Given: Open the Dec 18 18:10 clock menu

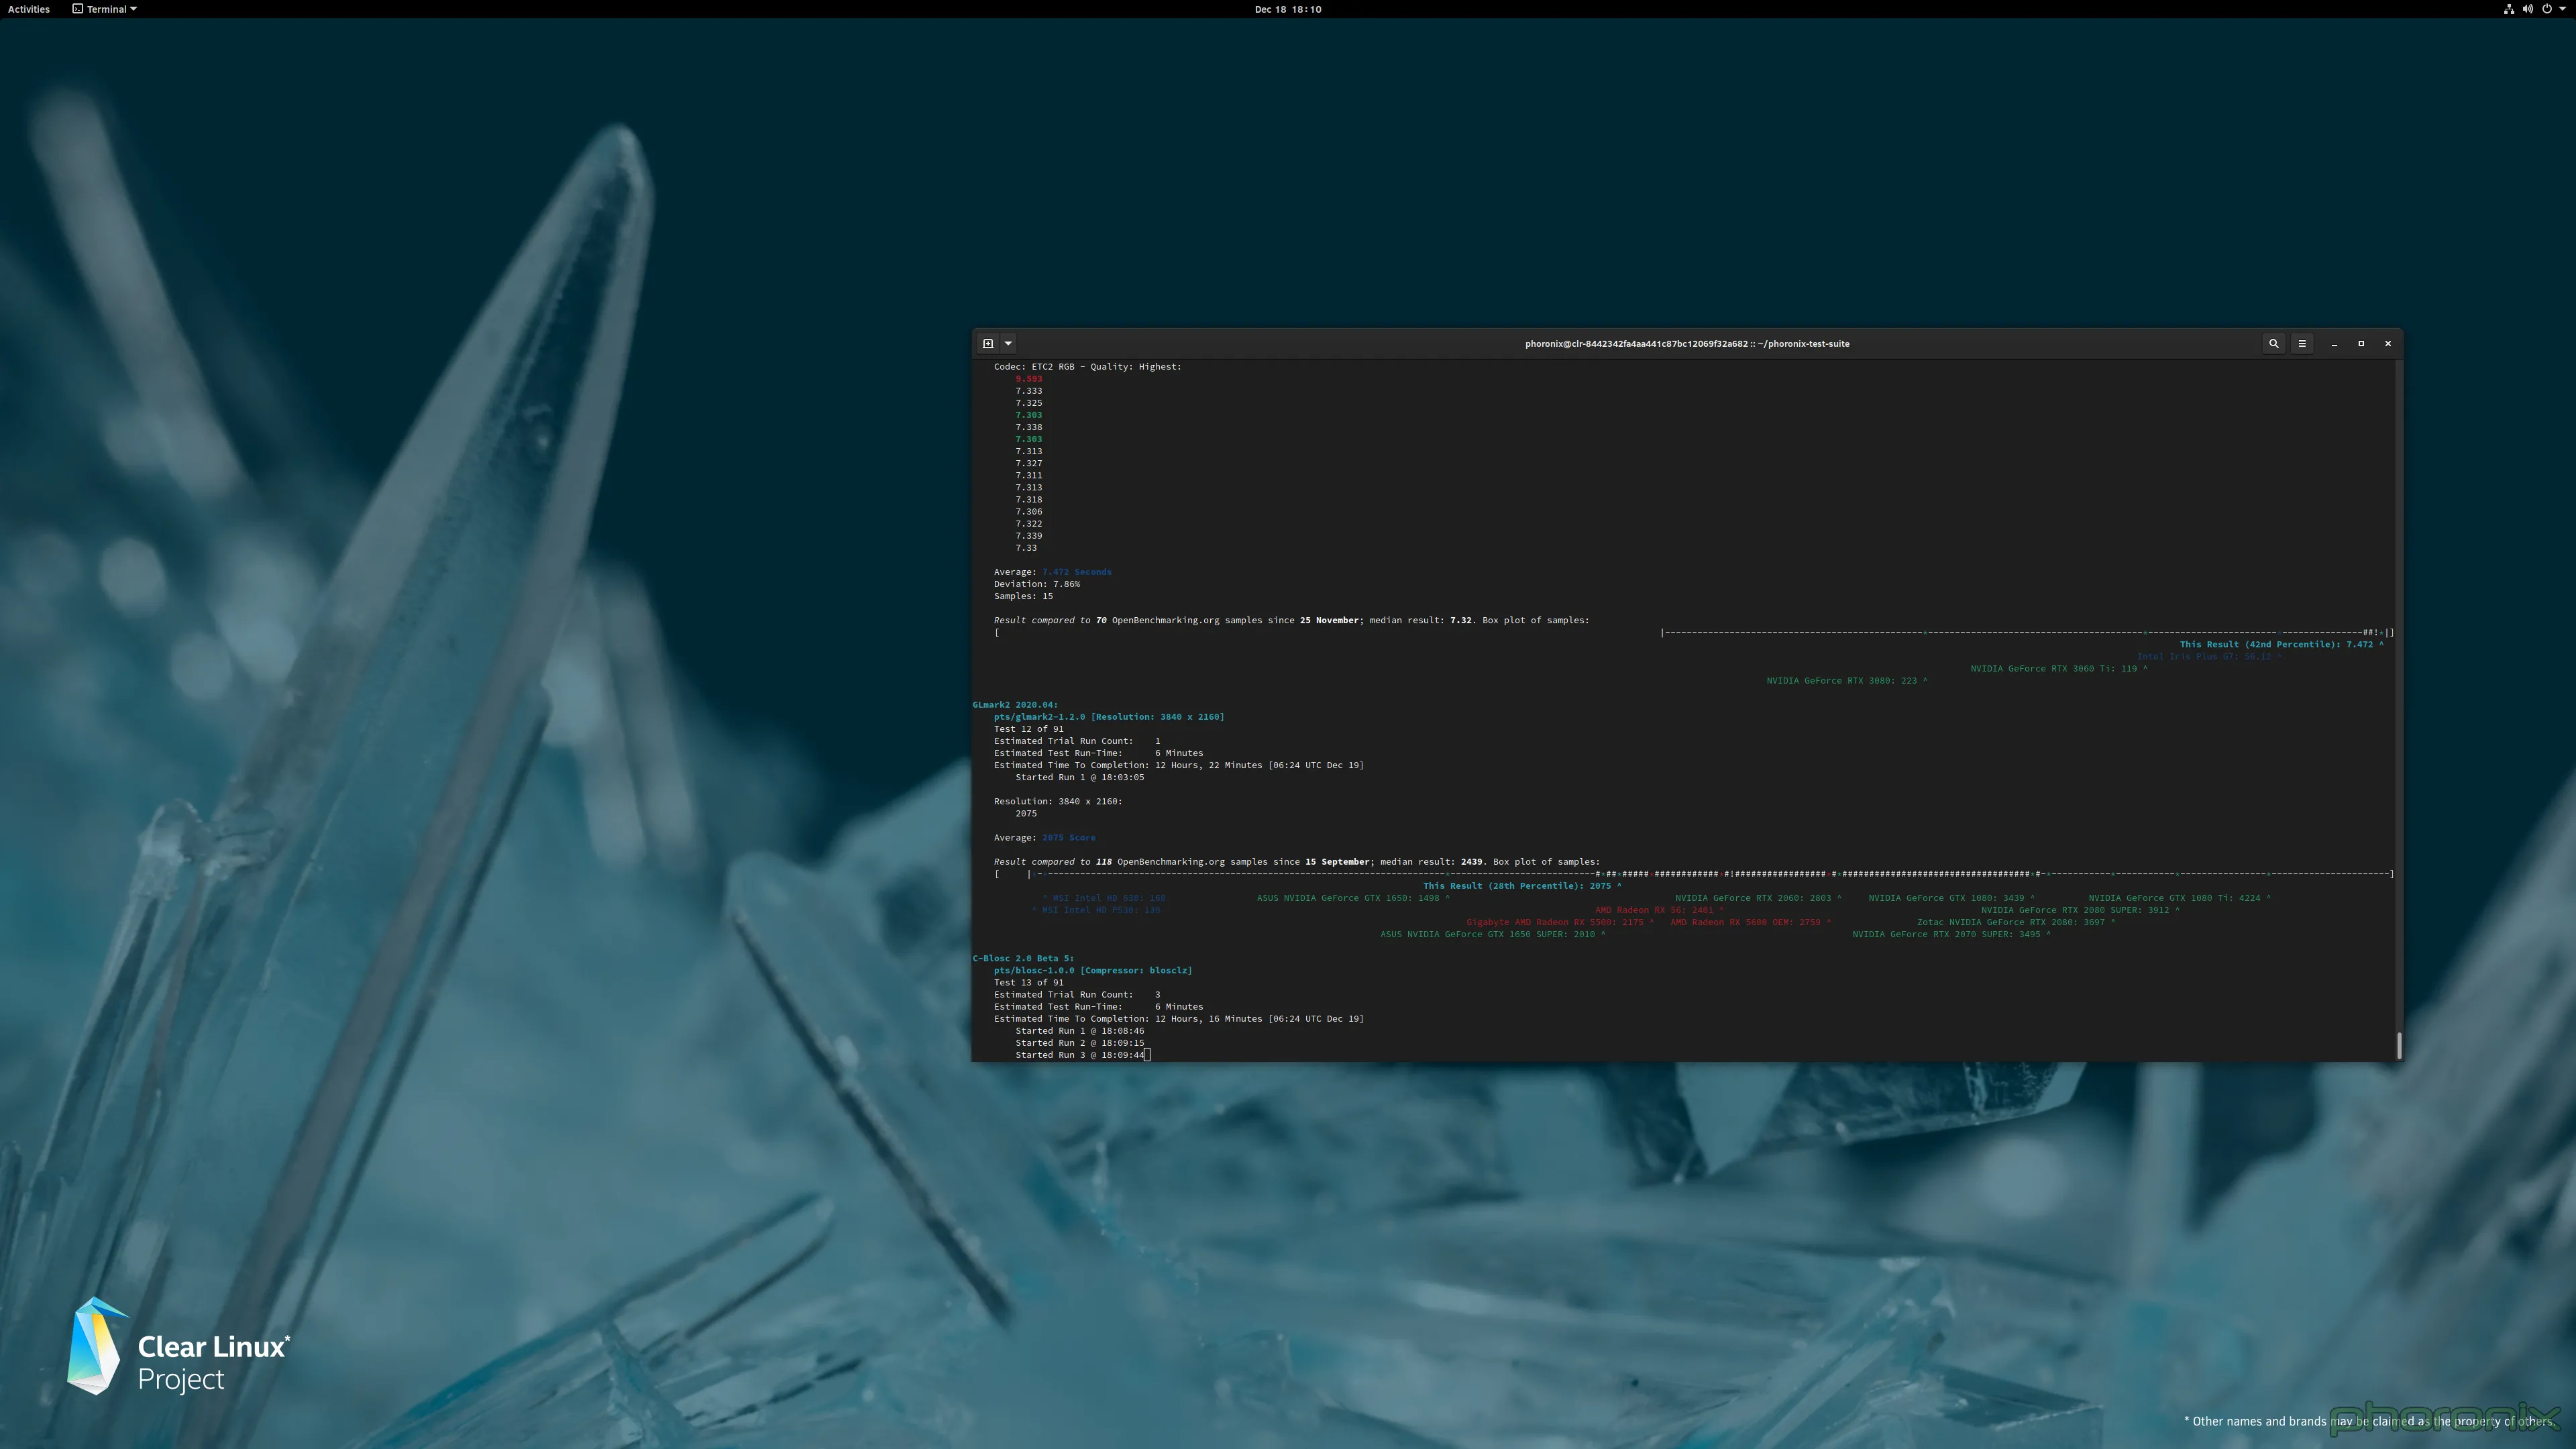Looking at the screenshot, I should 1287,9.
